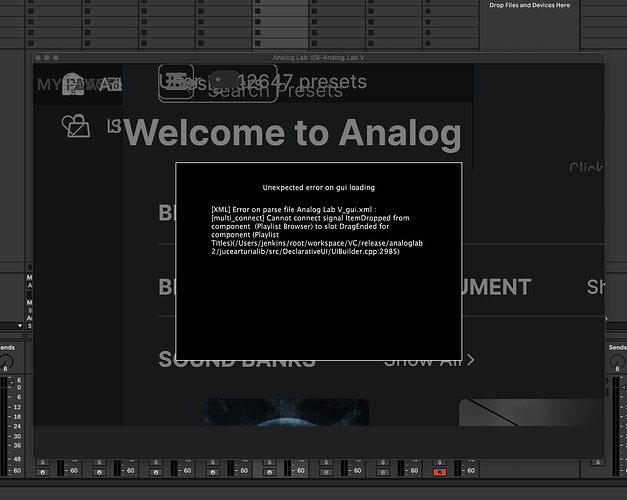
Task: Open the small dropdown arrow at left mixer edge
Action: pos(20,326)
